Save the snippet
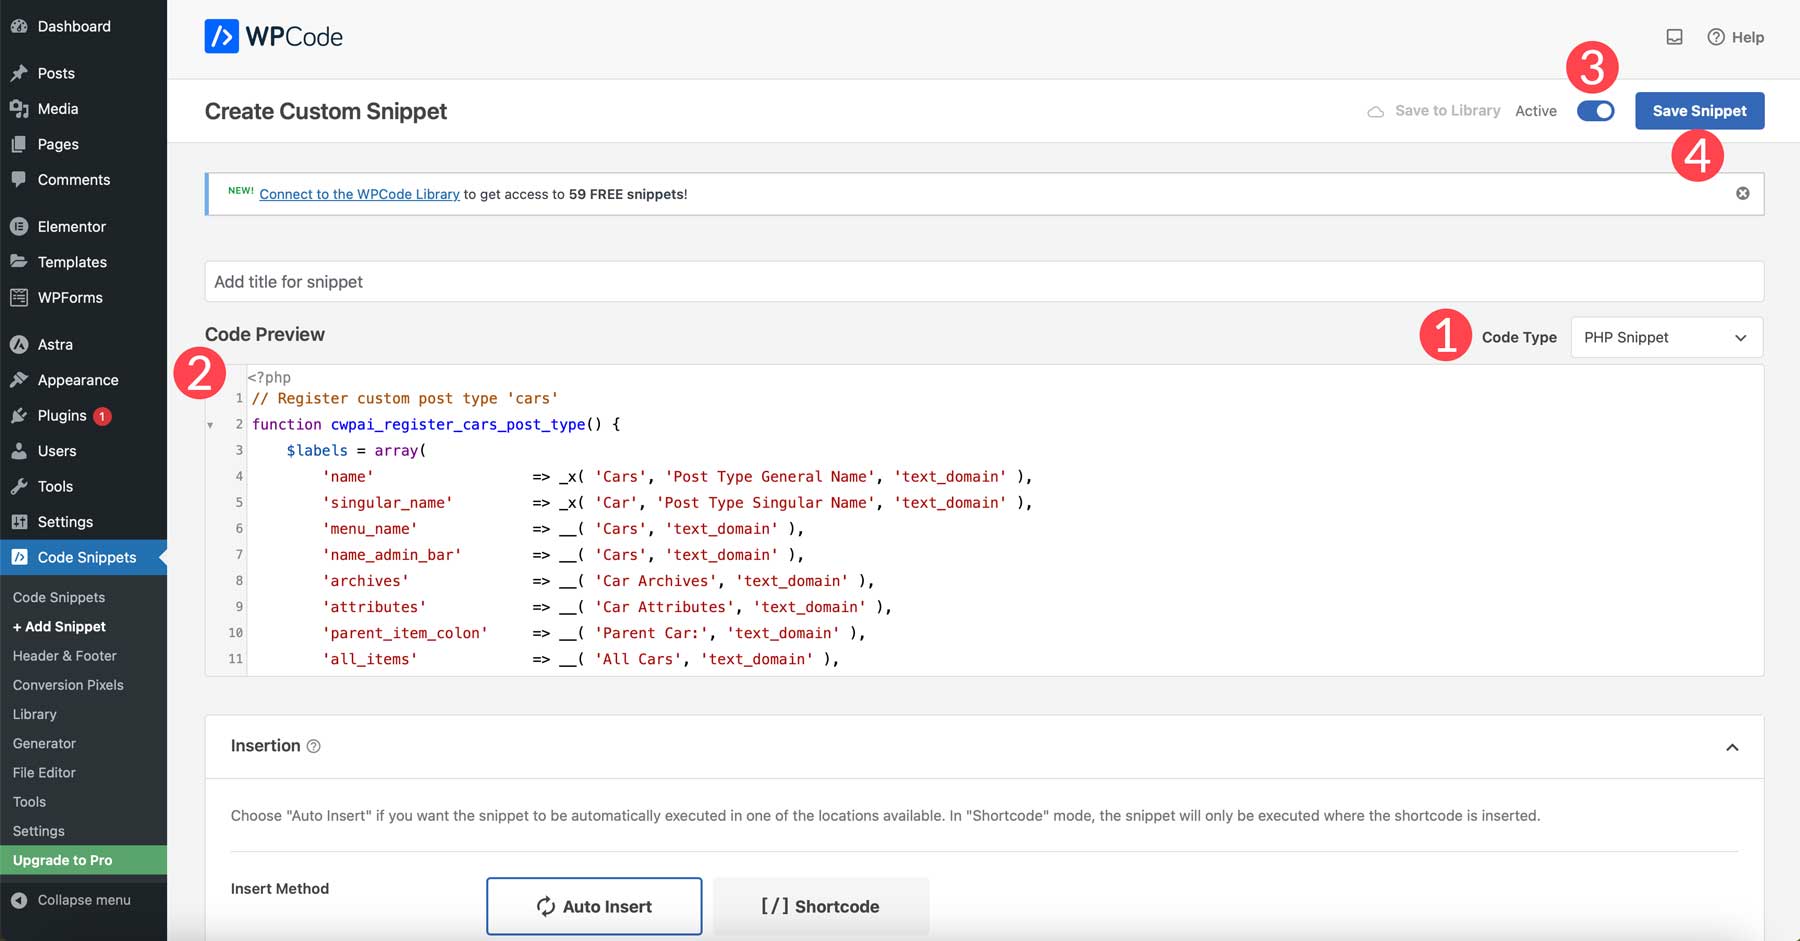 (1699, 110)
